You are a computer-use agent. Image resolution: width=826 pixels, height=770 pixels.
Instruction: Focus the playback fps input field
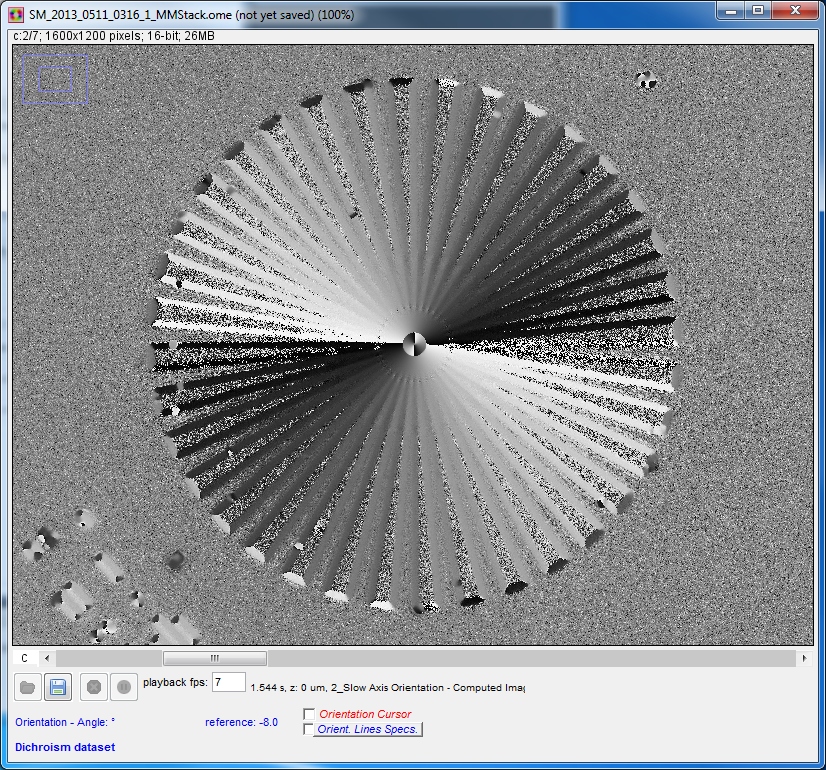tap(228, 682)
